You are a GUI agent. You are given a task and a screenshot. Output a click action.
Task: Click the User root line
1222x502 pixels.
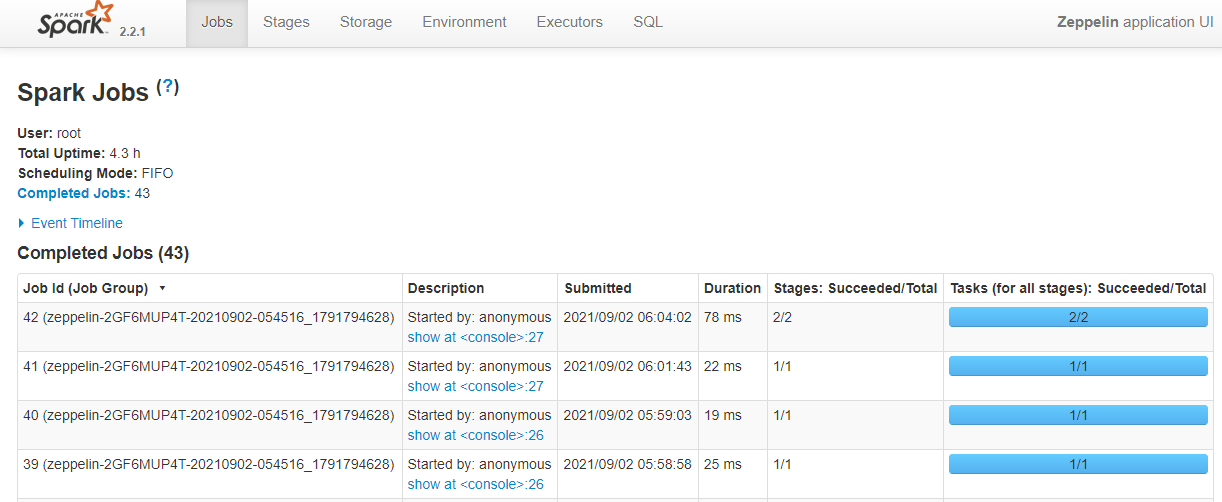[x=50, y=133]
